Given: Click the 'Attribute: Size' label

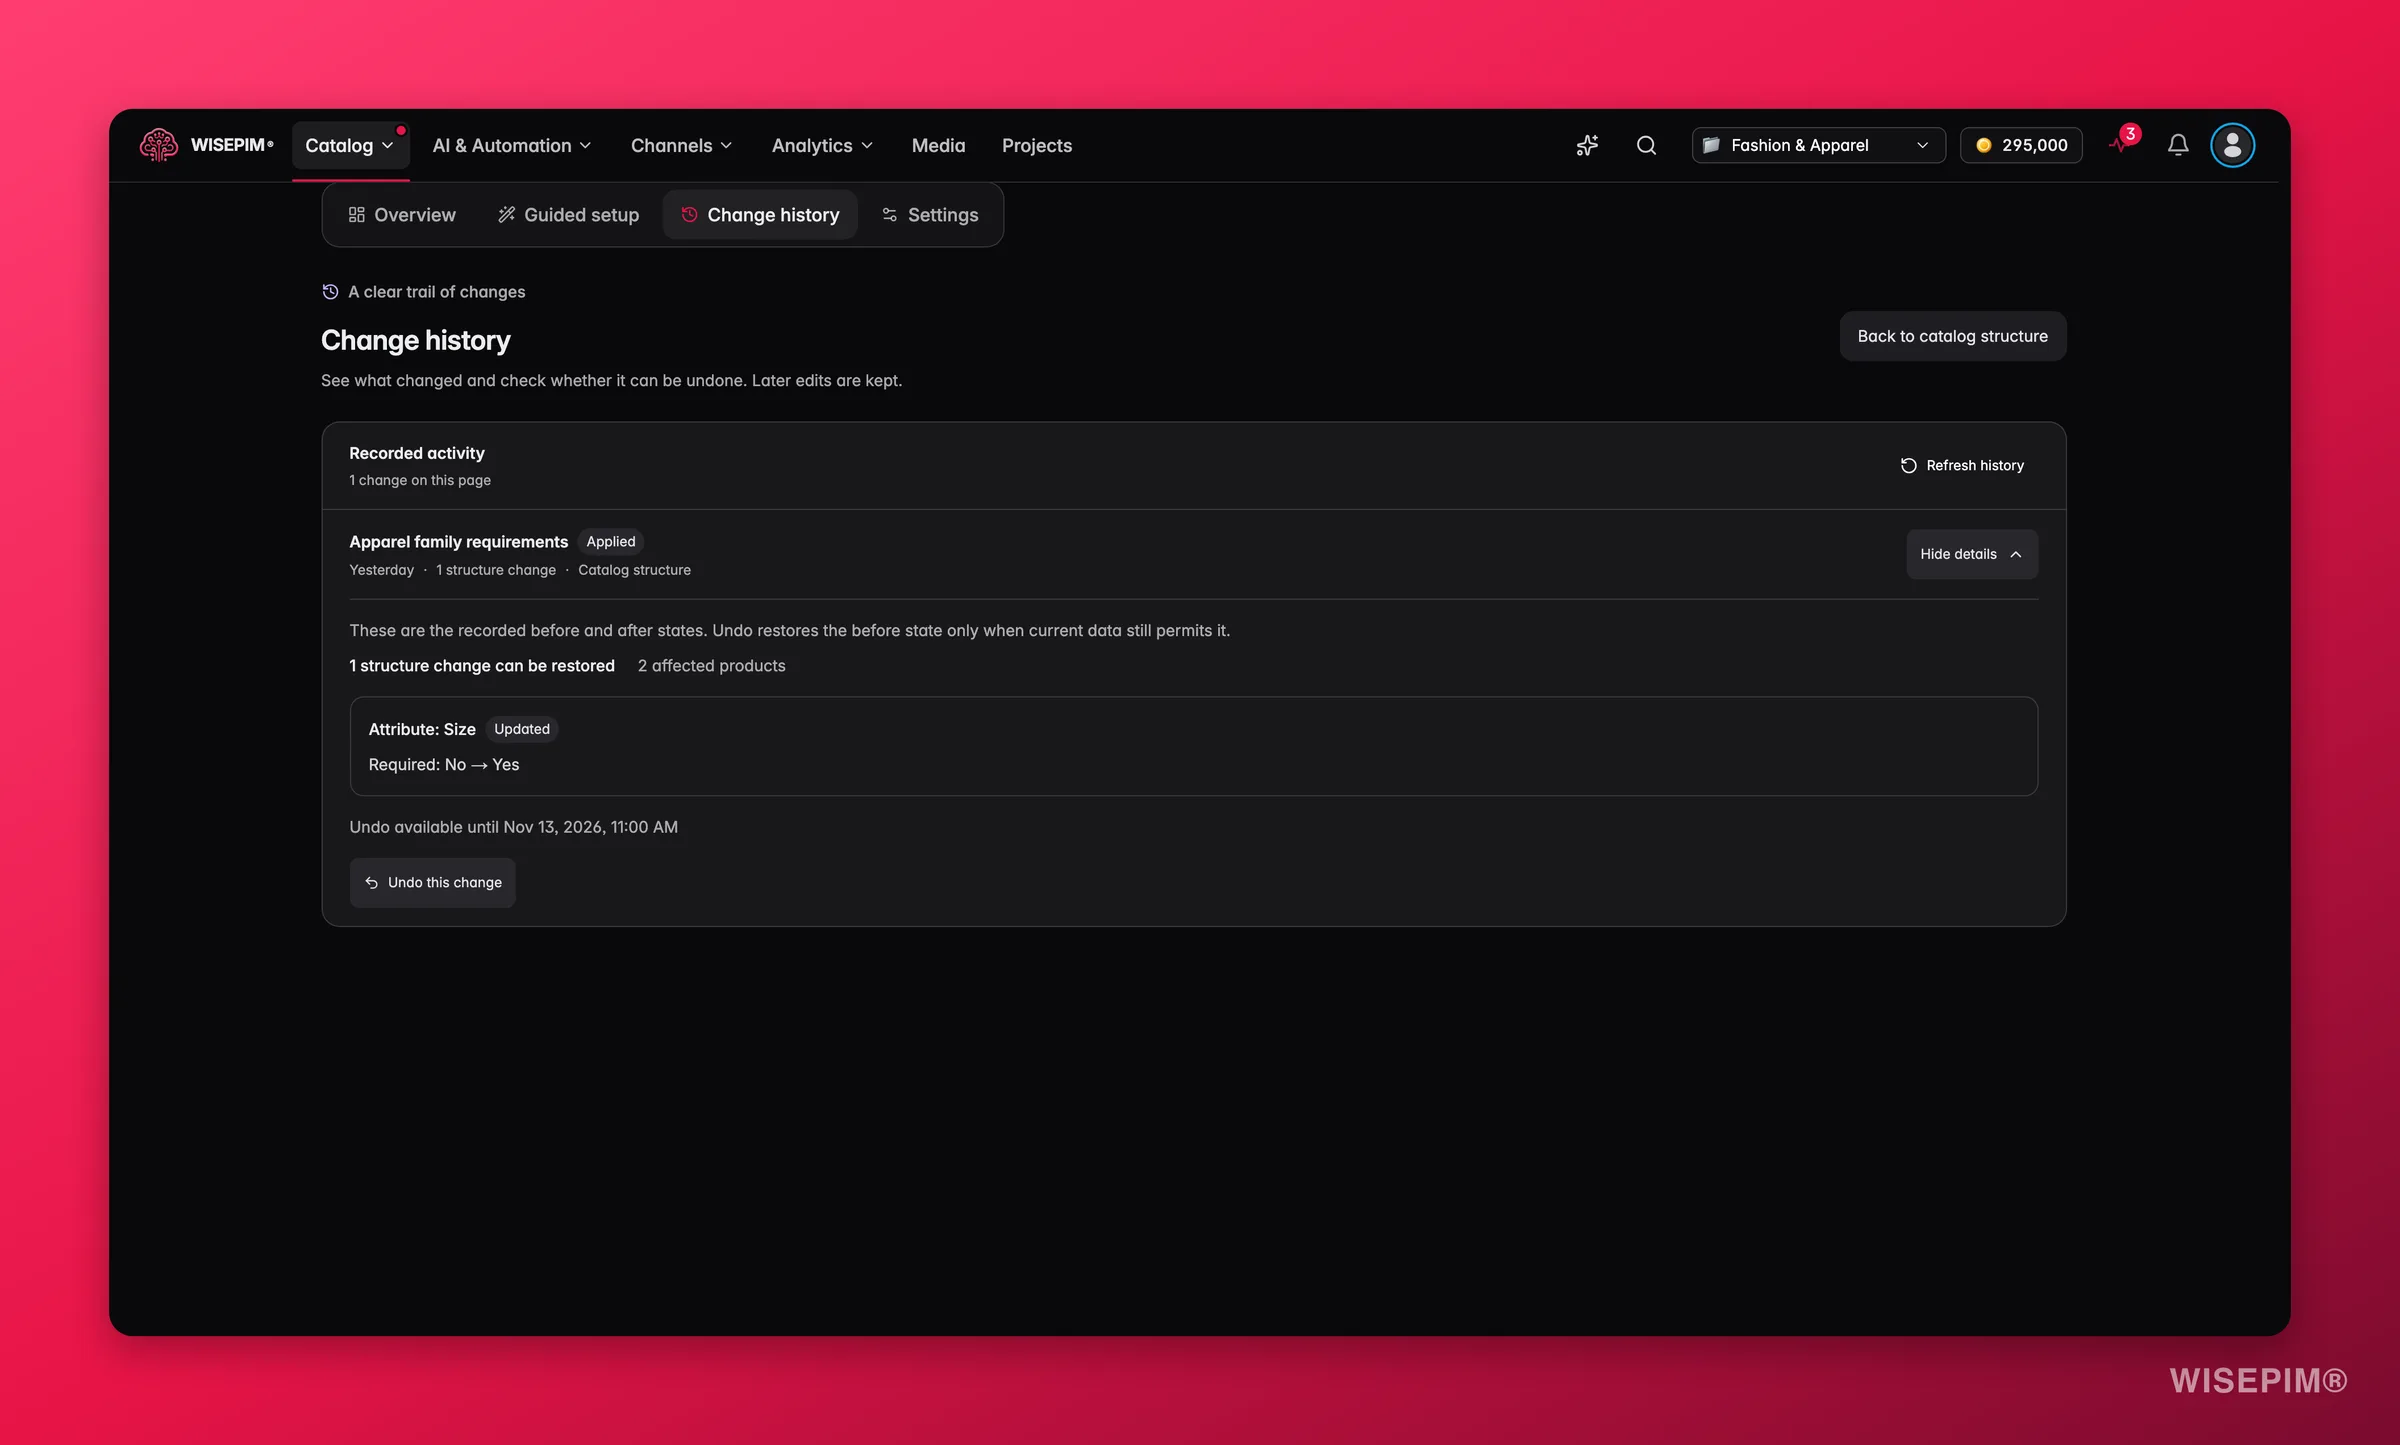Looking at the screenshot, I should click(422, 729).
